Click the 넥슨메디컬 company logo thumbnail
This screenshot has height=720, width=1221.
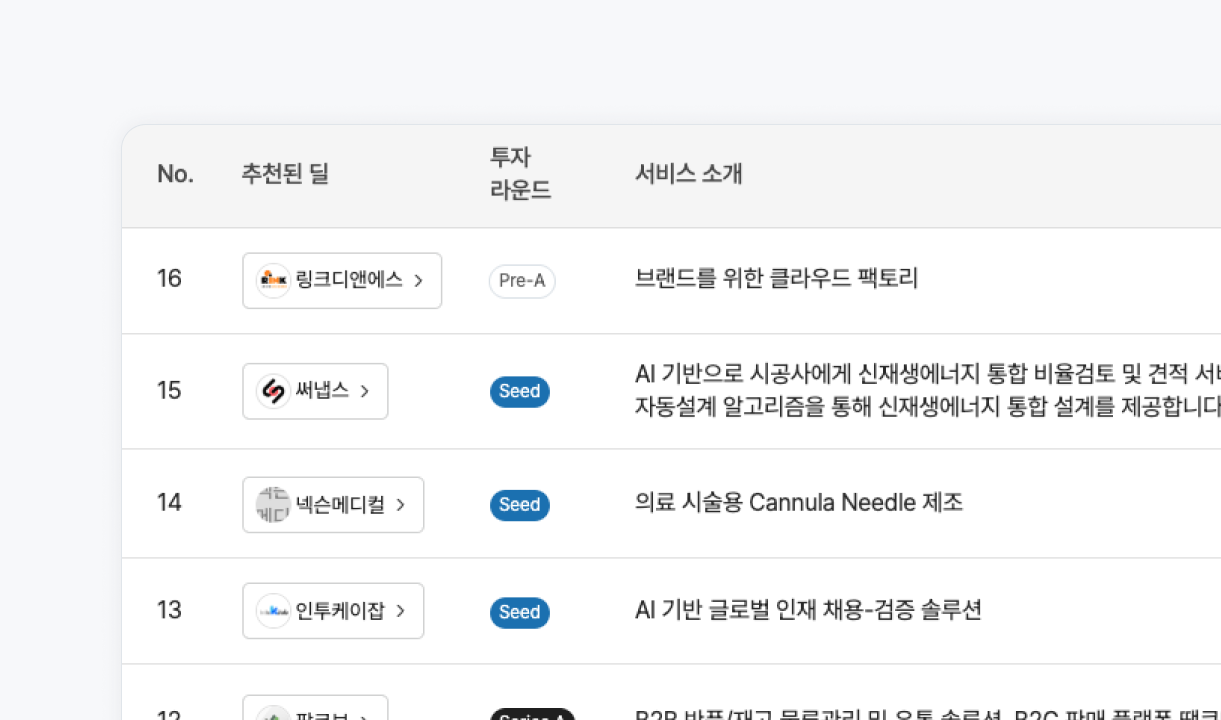click(273, 505)
